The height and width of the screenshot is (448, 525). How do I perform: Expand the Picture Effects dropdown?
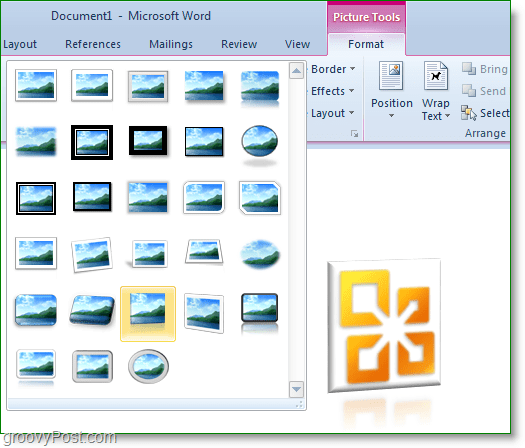tap(332, 91)
